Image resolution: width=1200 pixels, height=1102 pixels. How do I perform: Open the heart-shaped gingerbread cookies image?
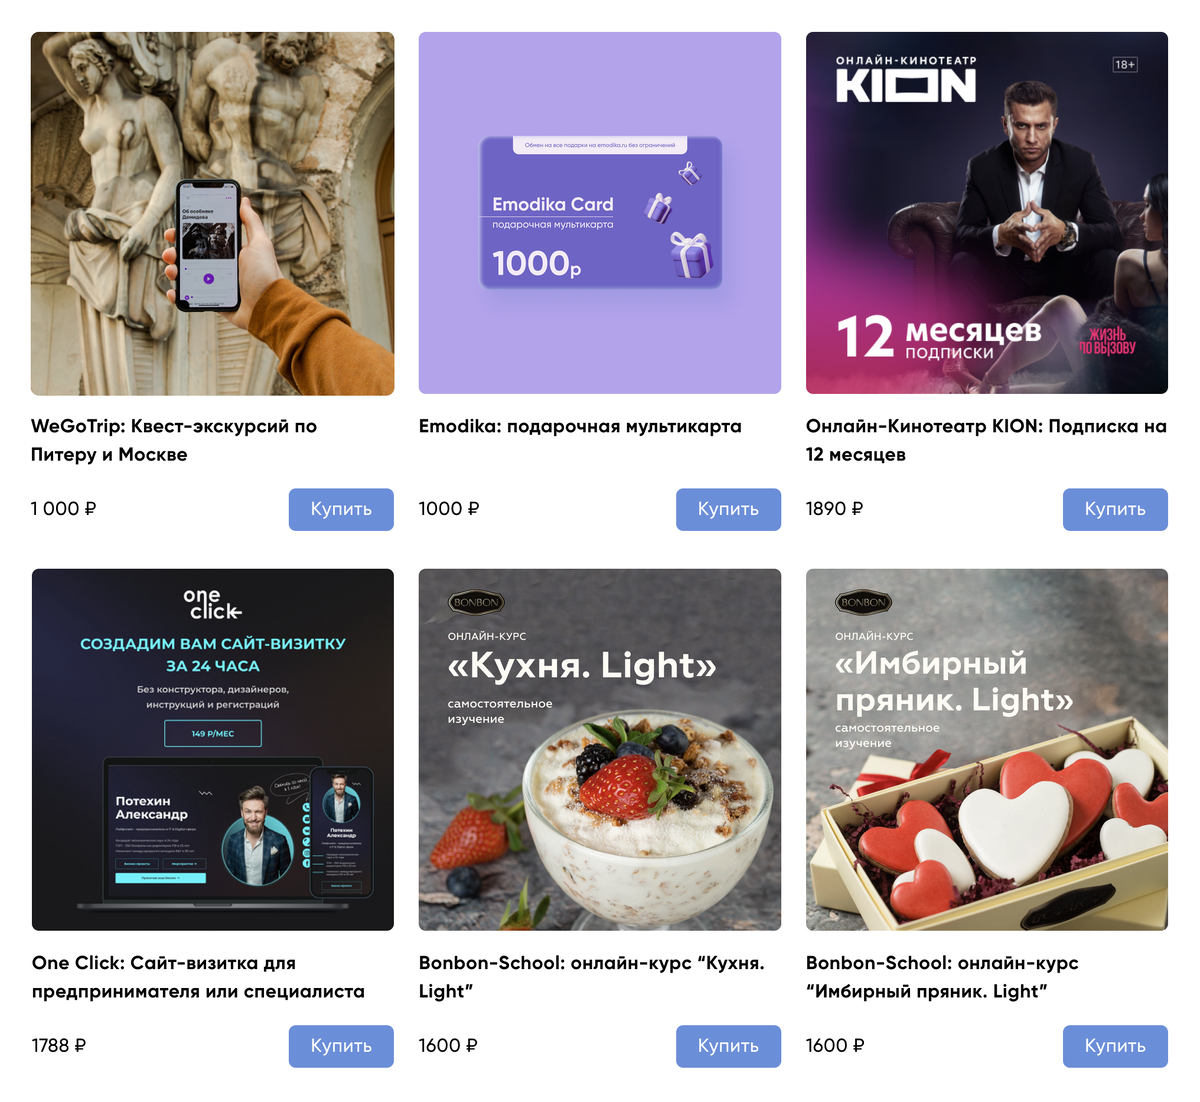click(x=987, y=750)
